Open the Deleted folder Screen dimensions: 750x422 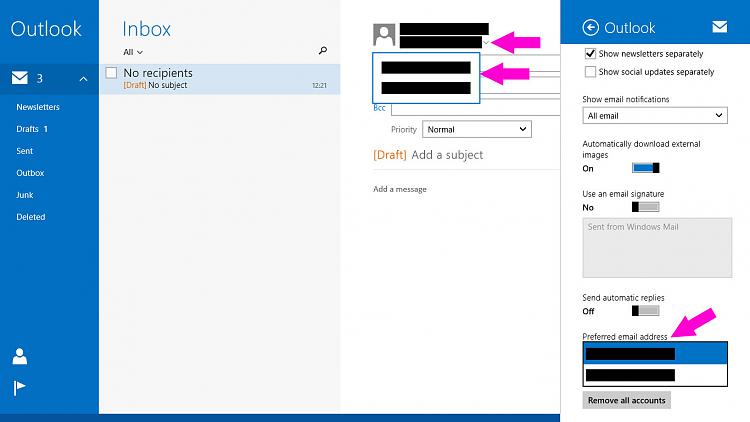click(x=31, y=217)
